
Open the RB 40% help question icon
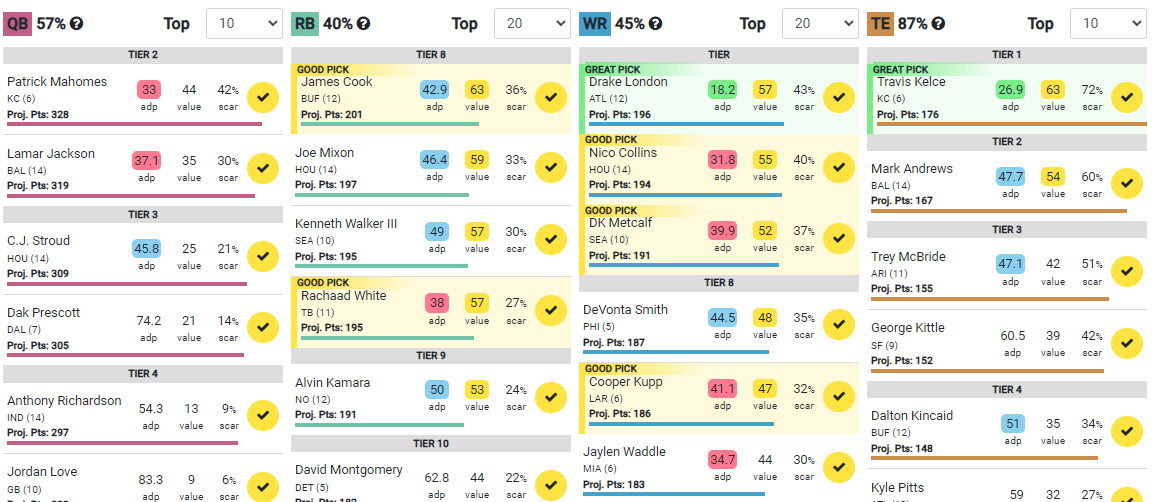[x=363, y=24]
